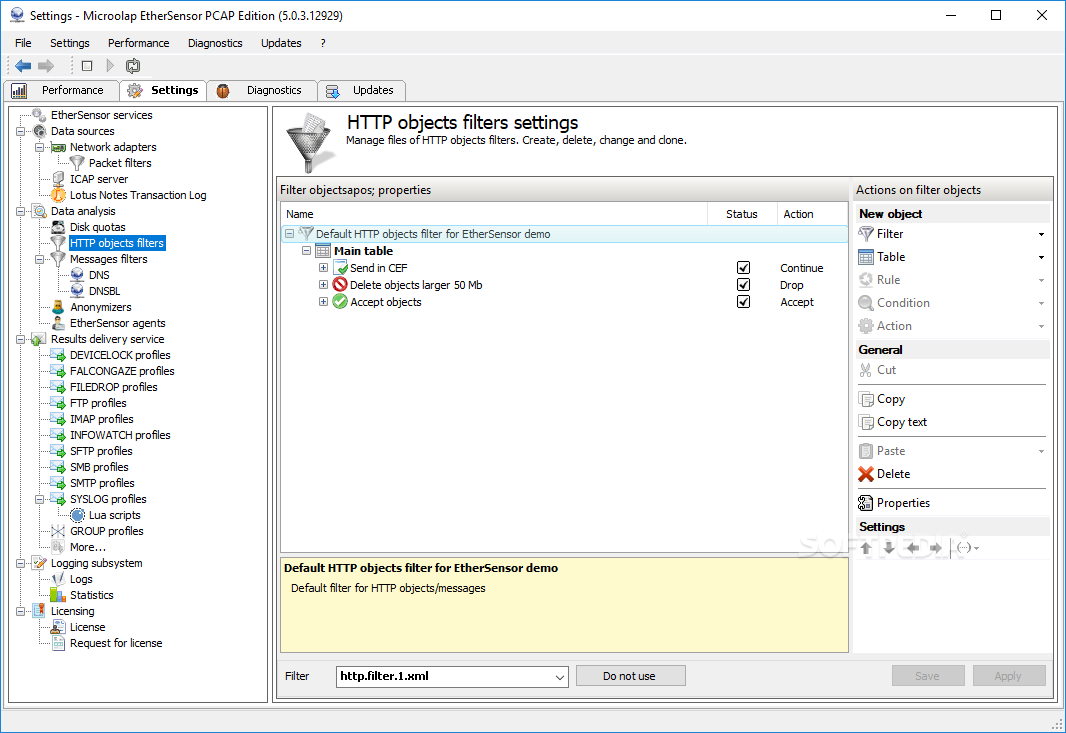Viewport: 1066px width, 733px height.
Task: Open the New object Filter dropdown arrow
Action: click(x=1041, y=235)
